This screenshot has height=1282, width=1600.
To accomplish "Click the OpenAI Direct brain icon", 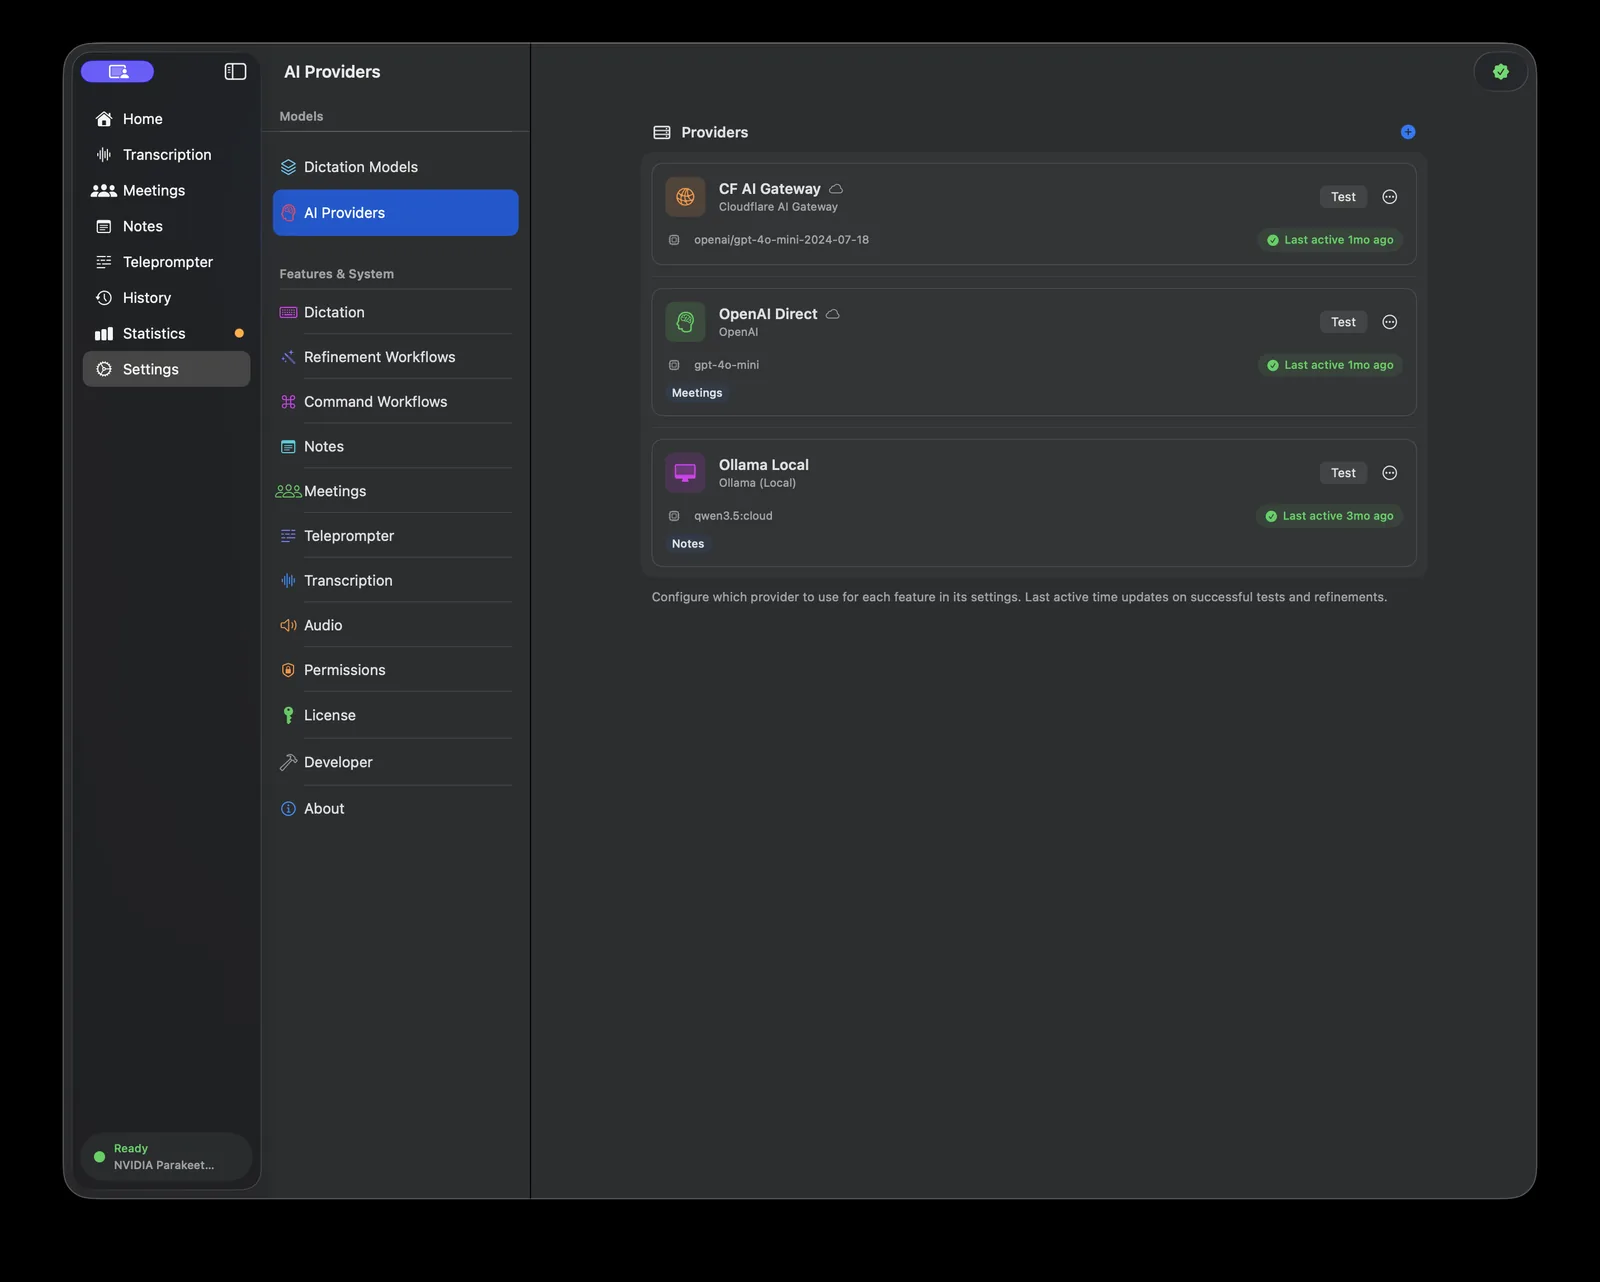I will point(685,322).
